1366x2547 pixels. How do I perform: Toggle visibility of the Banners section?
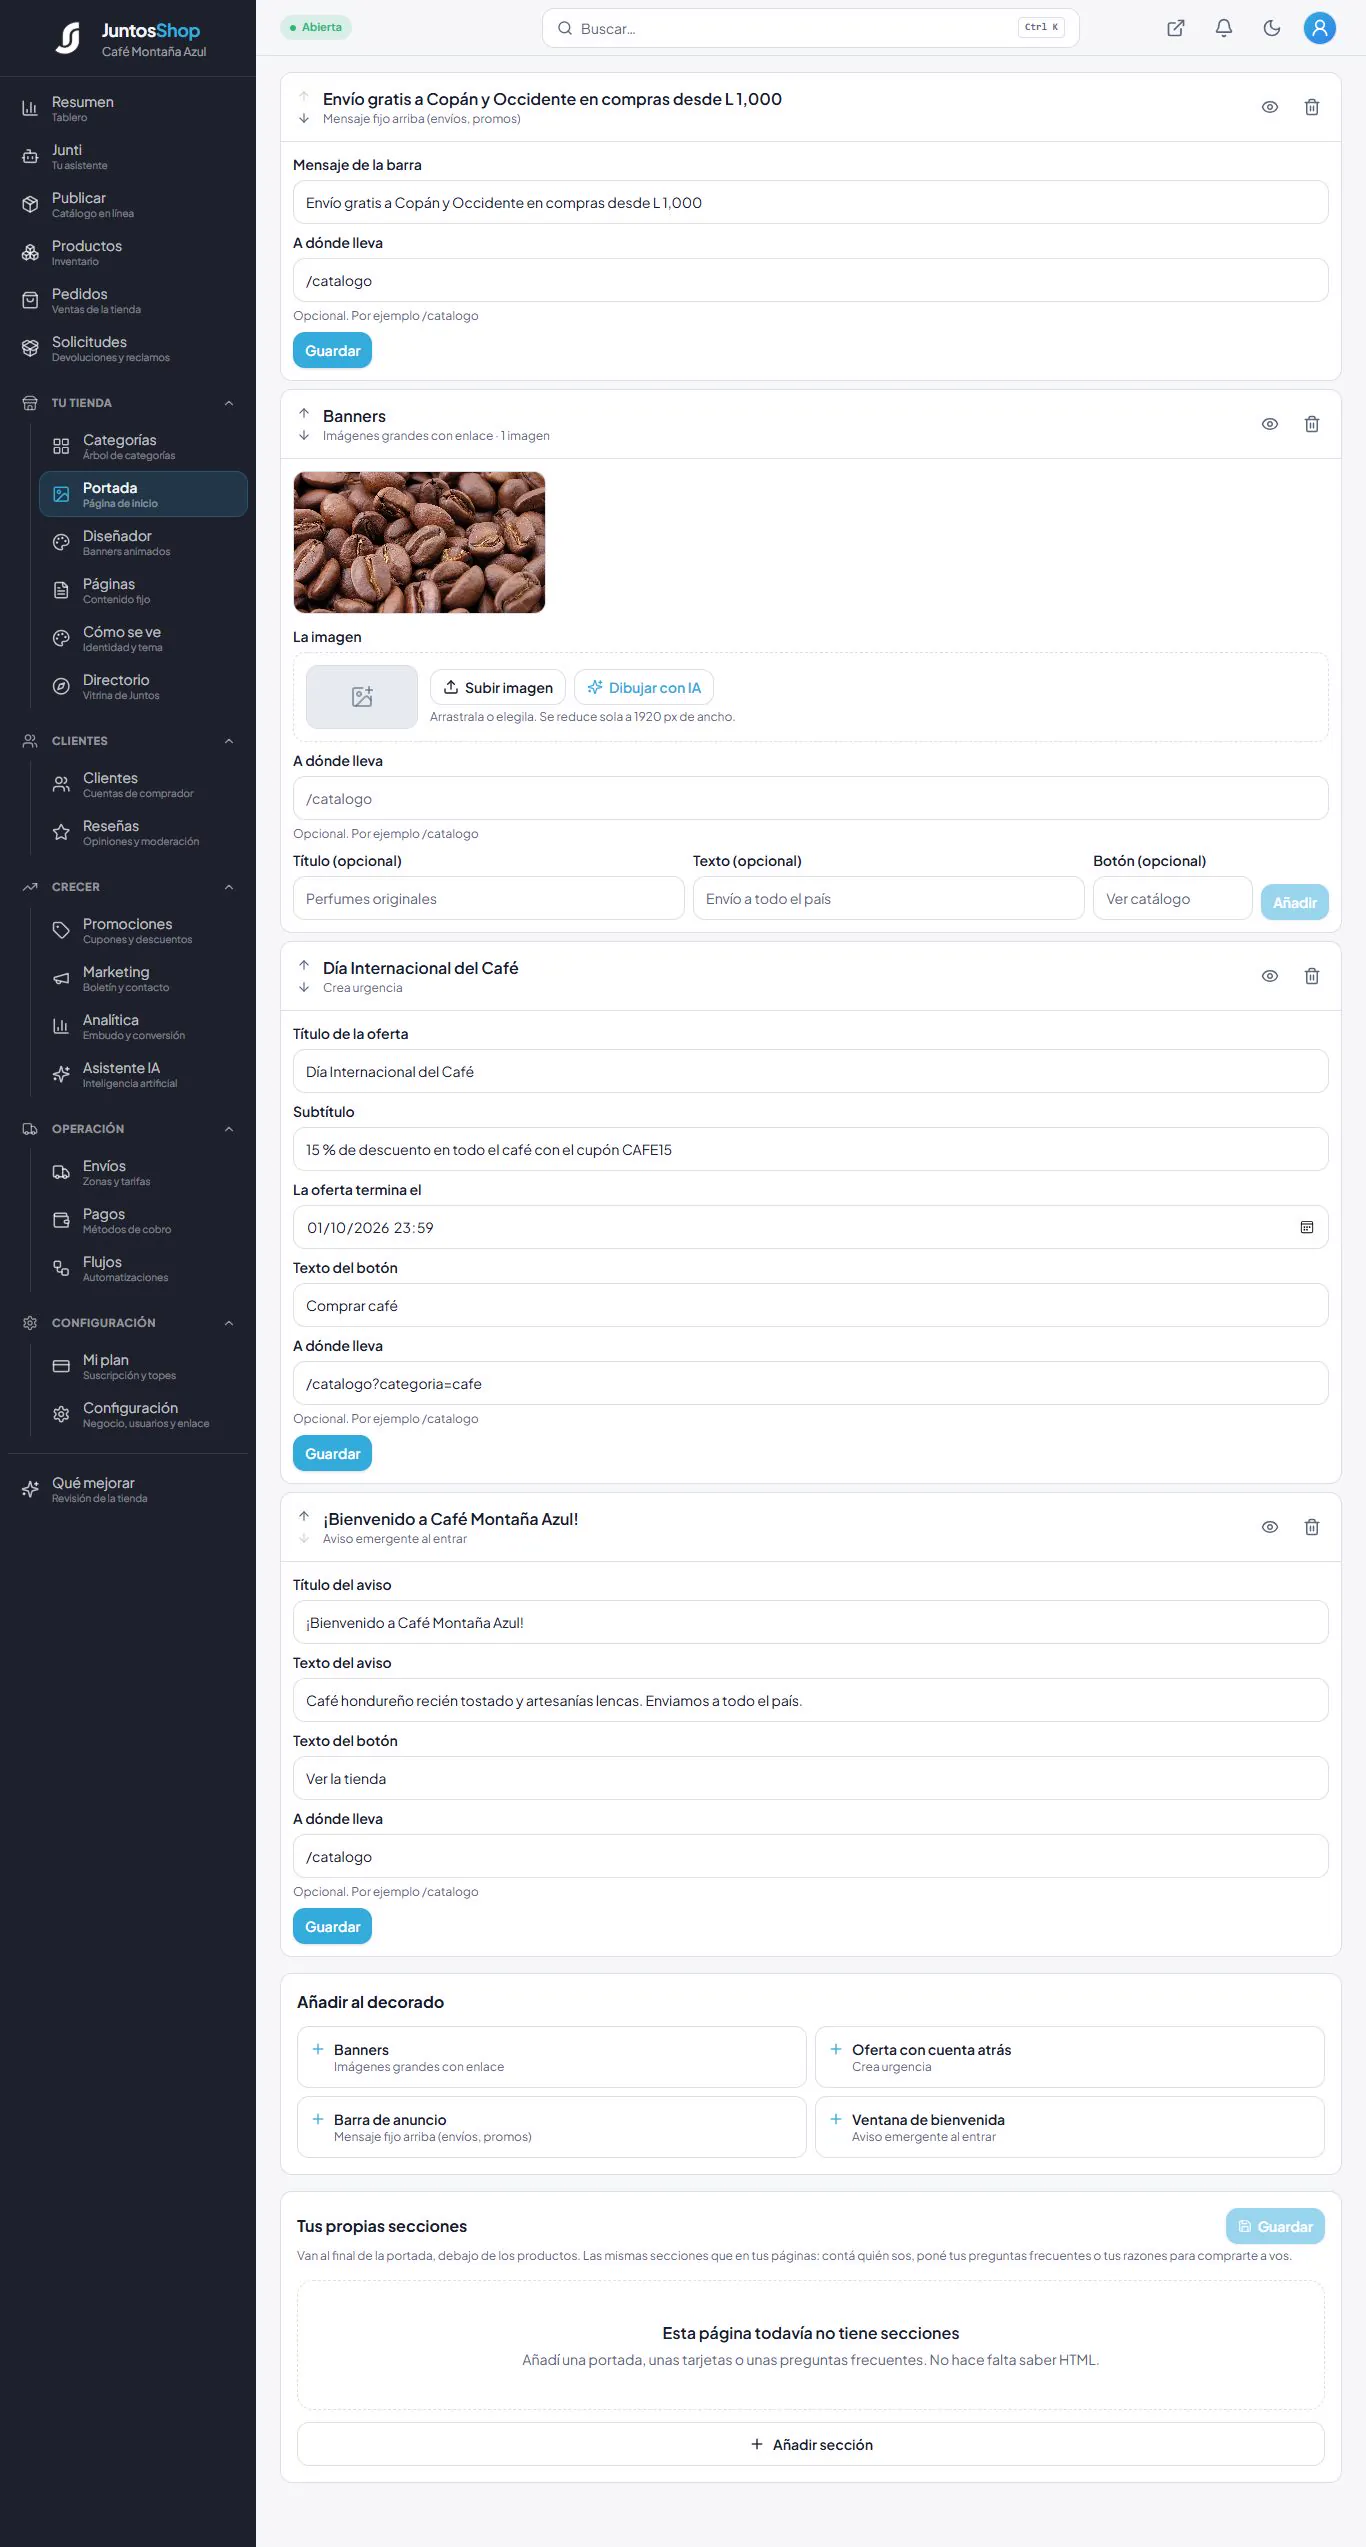click(1269, 424)
